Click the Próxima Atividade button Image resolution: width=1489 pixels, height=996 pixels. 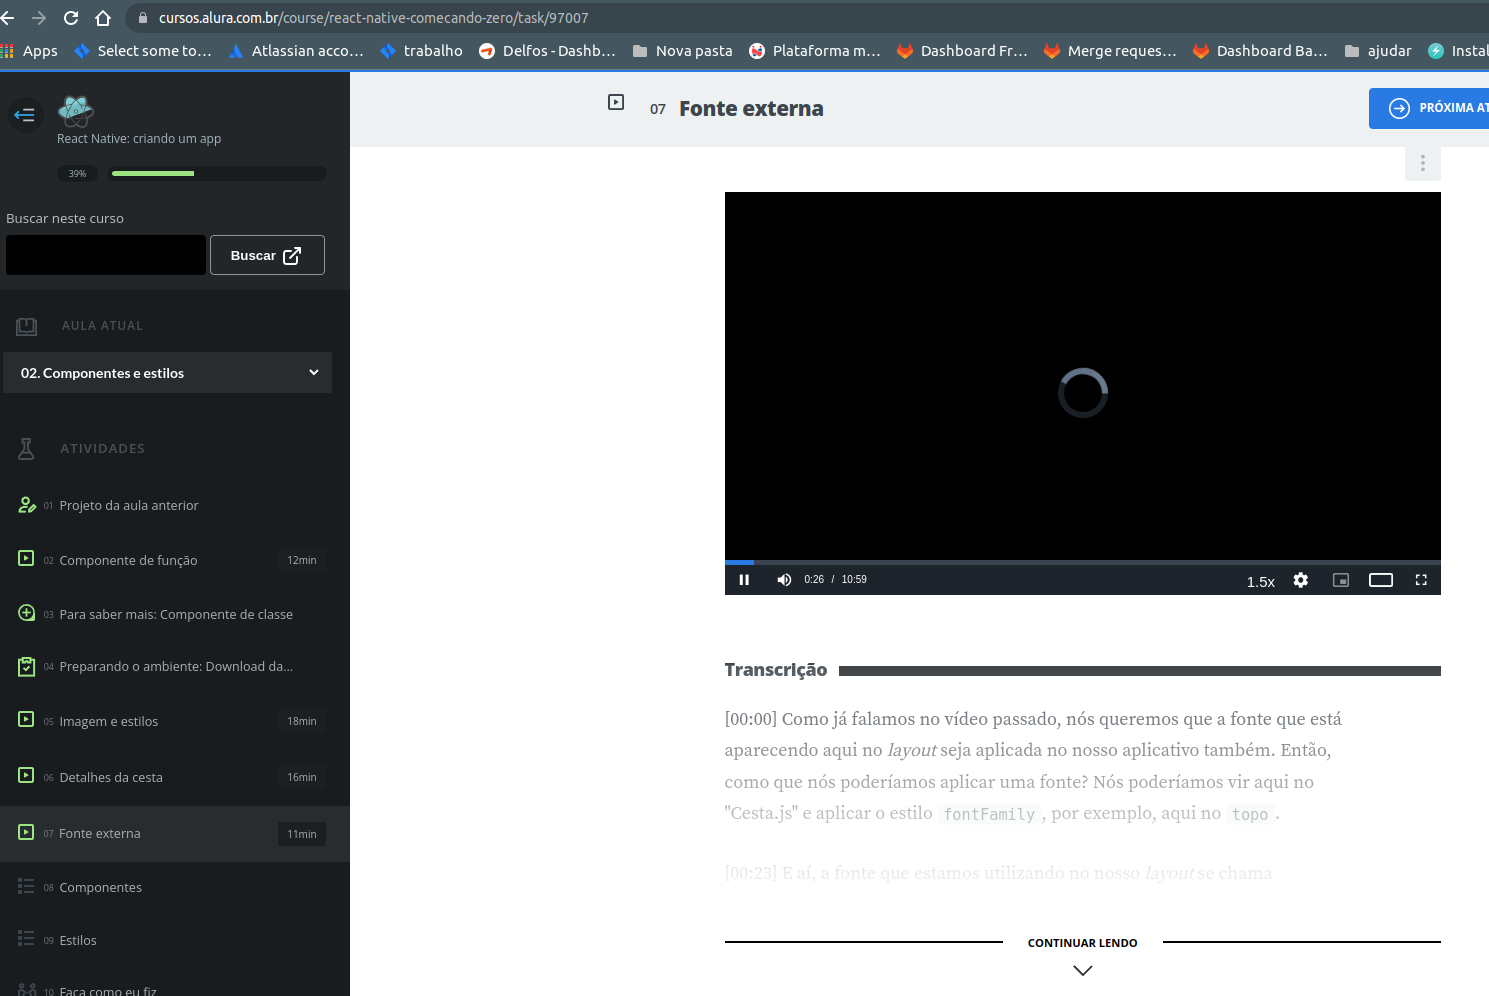1429,108
